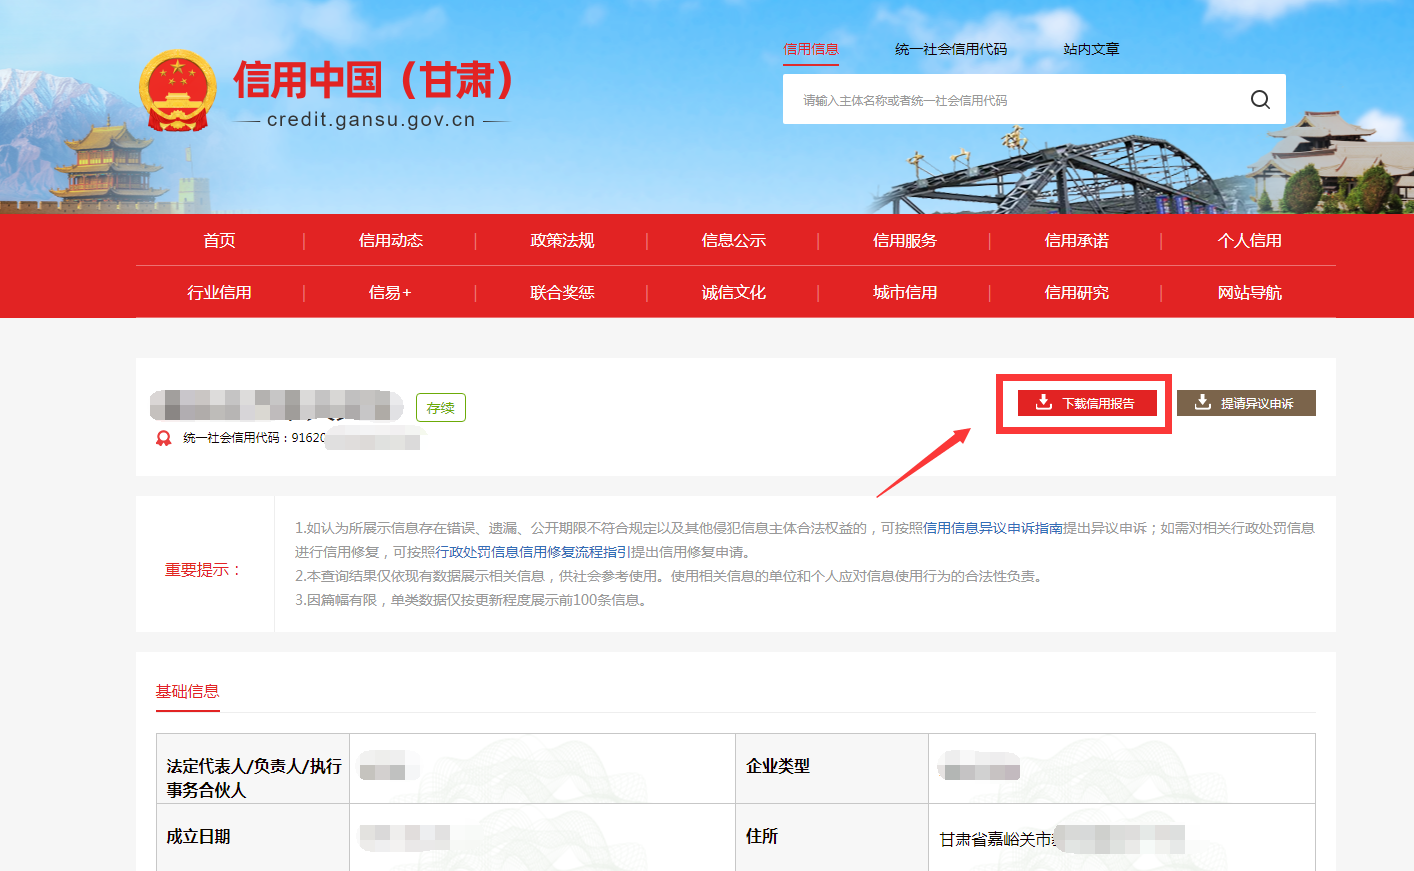
Task: Click the 下载信用报告 download button
Action: click(1086, 403)
